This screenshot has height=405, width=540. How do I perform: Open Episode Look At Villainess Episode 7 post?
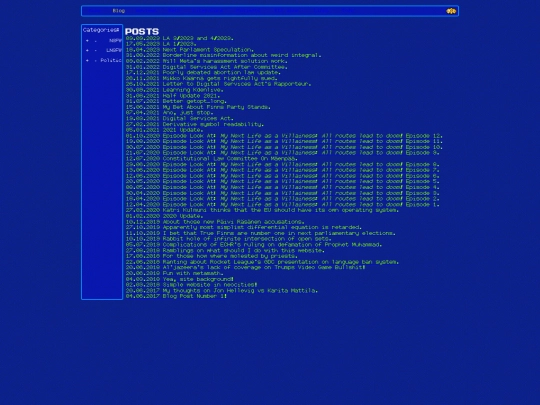[301, 170]
